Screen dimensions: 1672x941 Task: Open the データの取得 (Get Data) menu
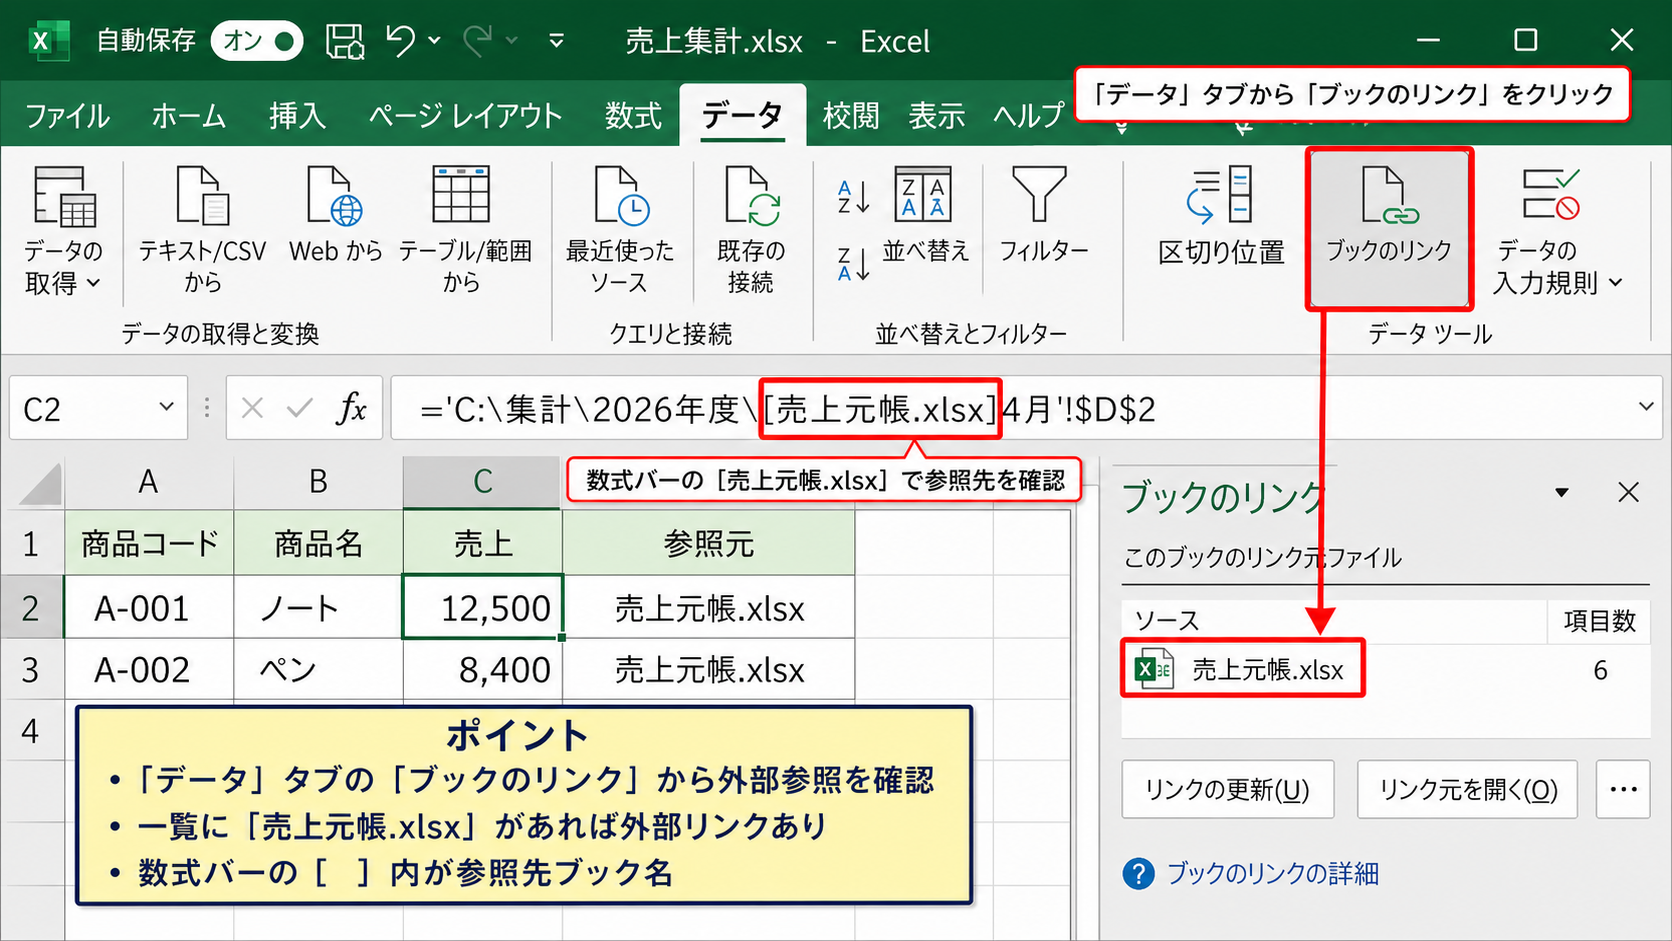pos(63,231)
